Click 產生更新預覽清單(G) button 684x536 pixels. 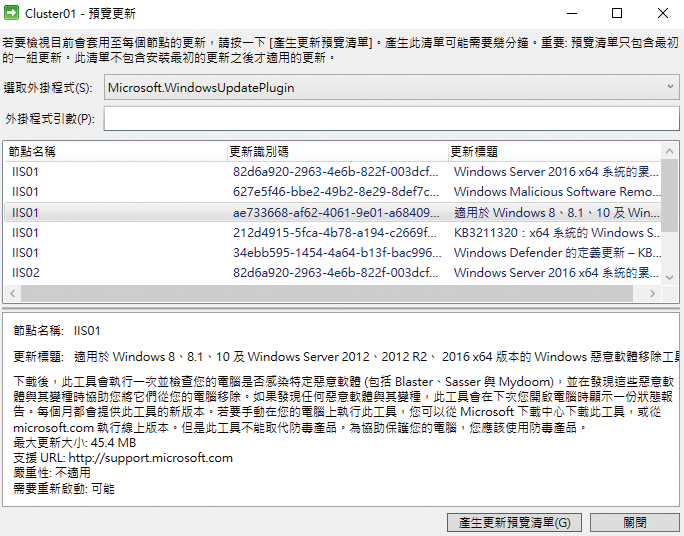(x=514, y=522)
